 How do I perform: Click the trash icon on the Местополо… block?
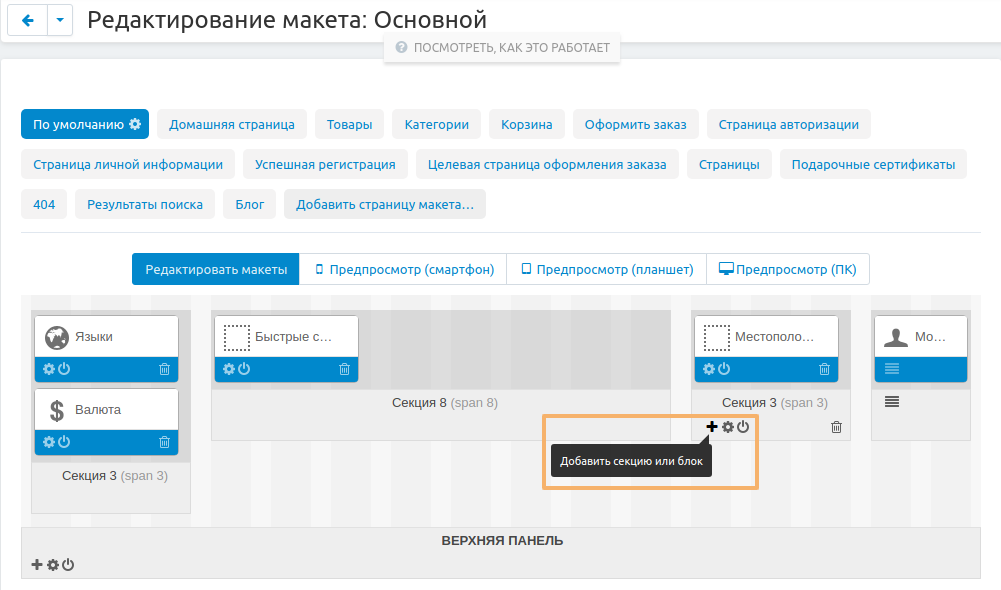point(824,369)
